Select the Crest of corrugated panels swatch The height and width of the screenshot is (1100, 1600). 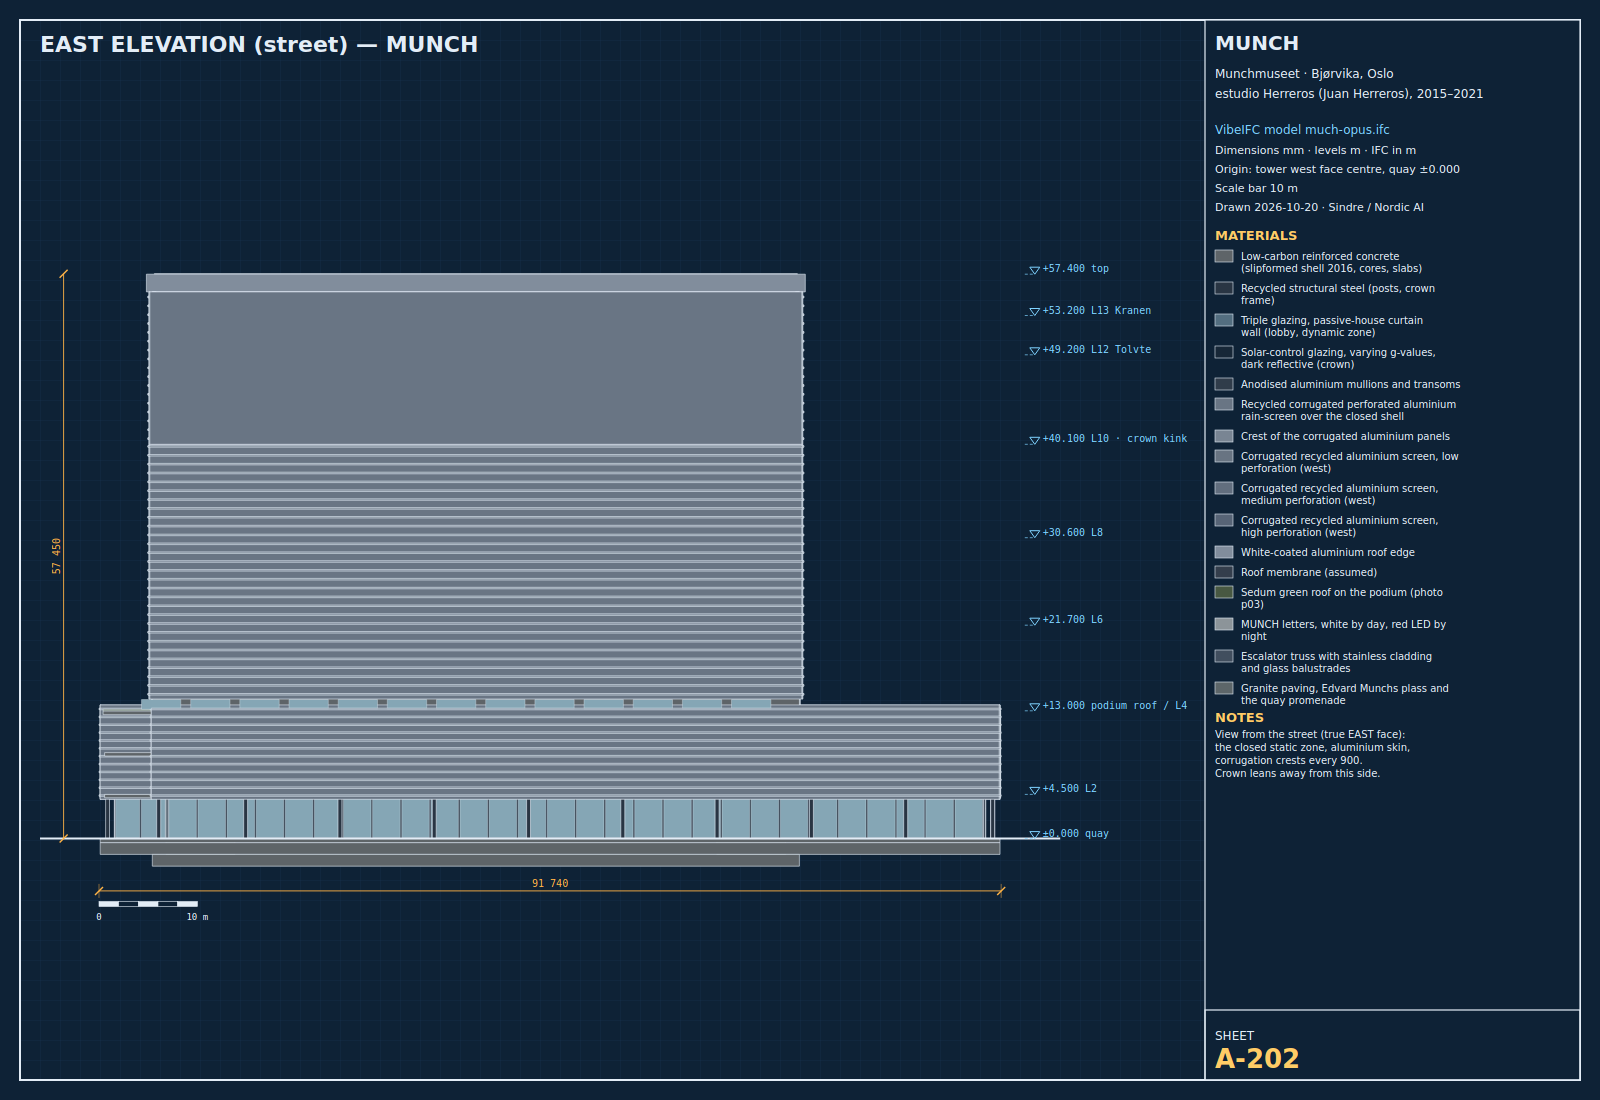pos(1224,436)
